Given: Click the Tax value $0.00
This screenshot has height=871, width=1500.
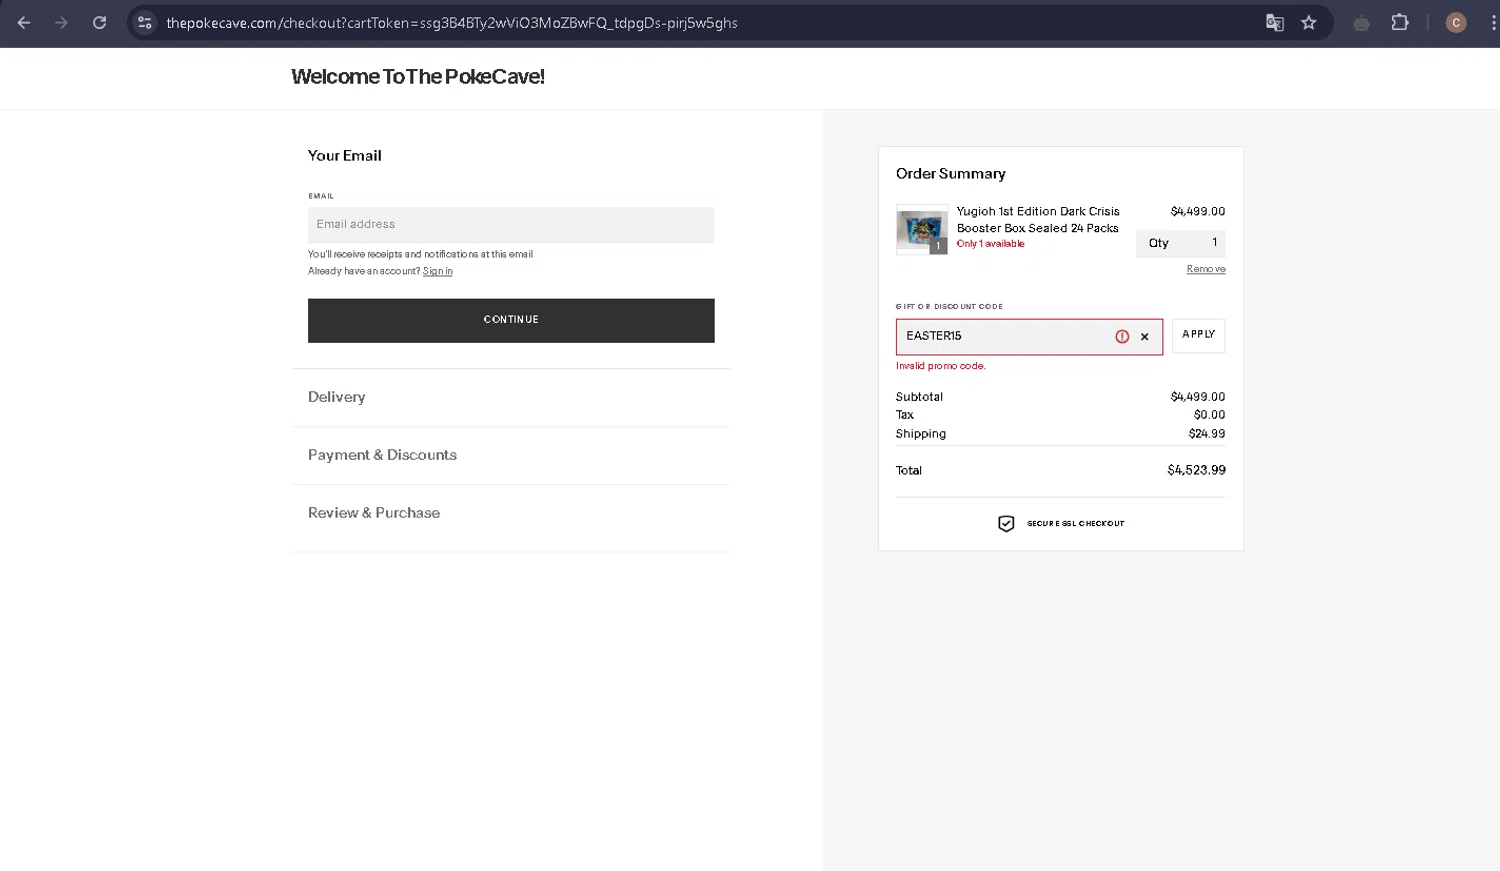Looking at the screenshot, I should tap(1209, 415).
